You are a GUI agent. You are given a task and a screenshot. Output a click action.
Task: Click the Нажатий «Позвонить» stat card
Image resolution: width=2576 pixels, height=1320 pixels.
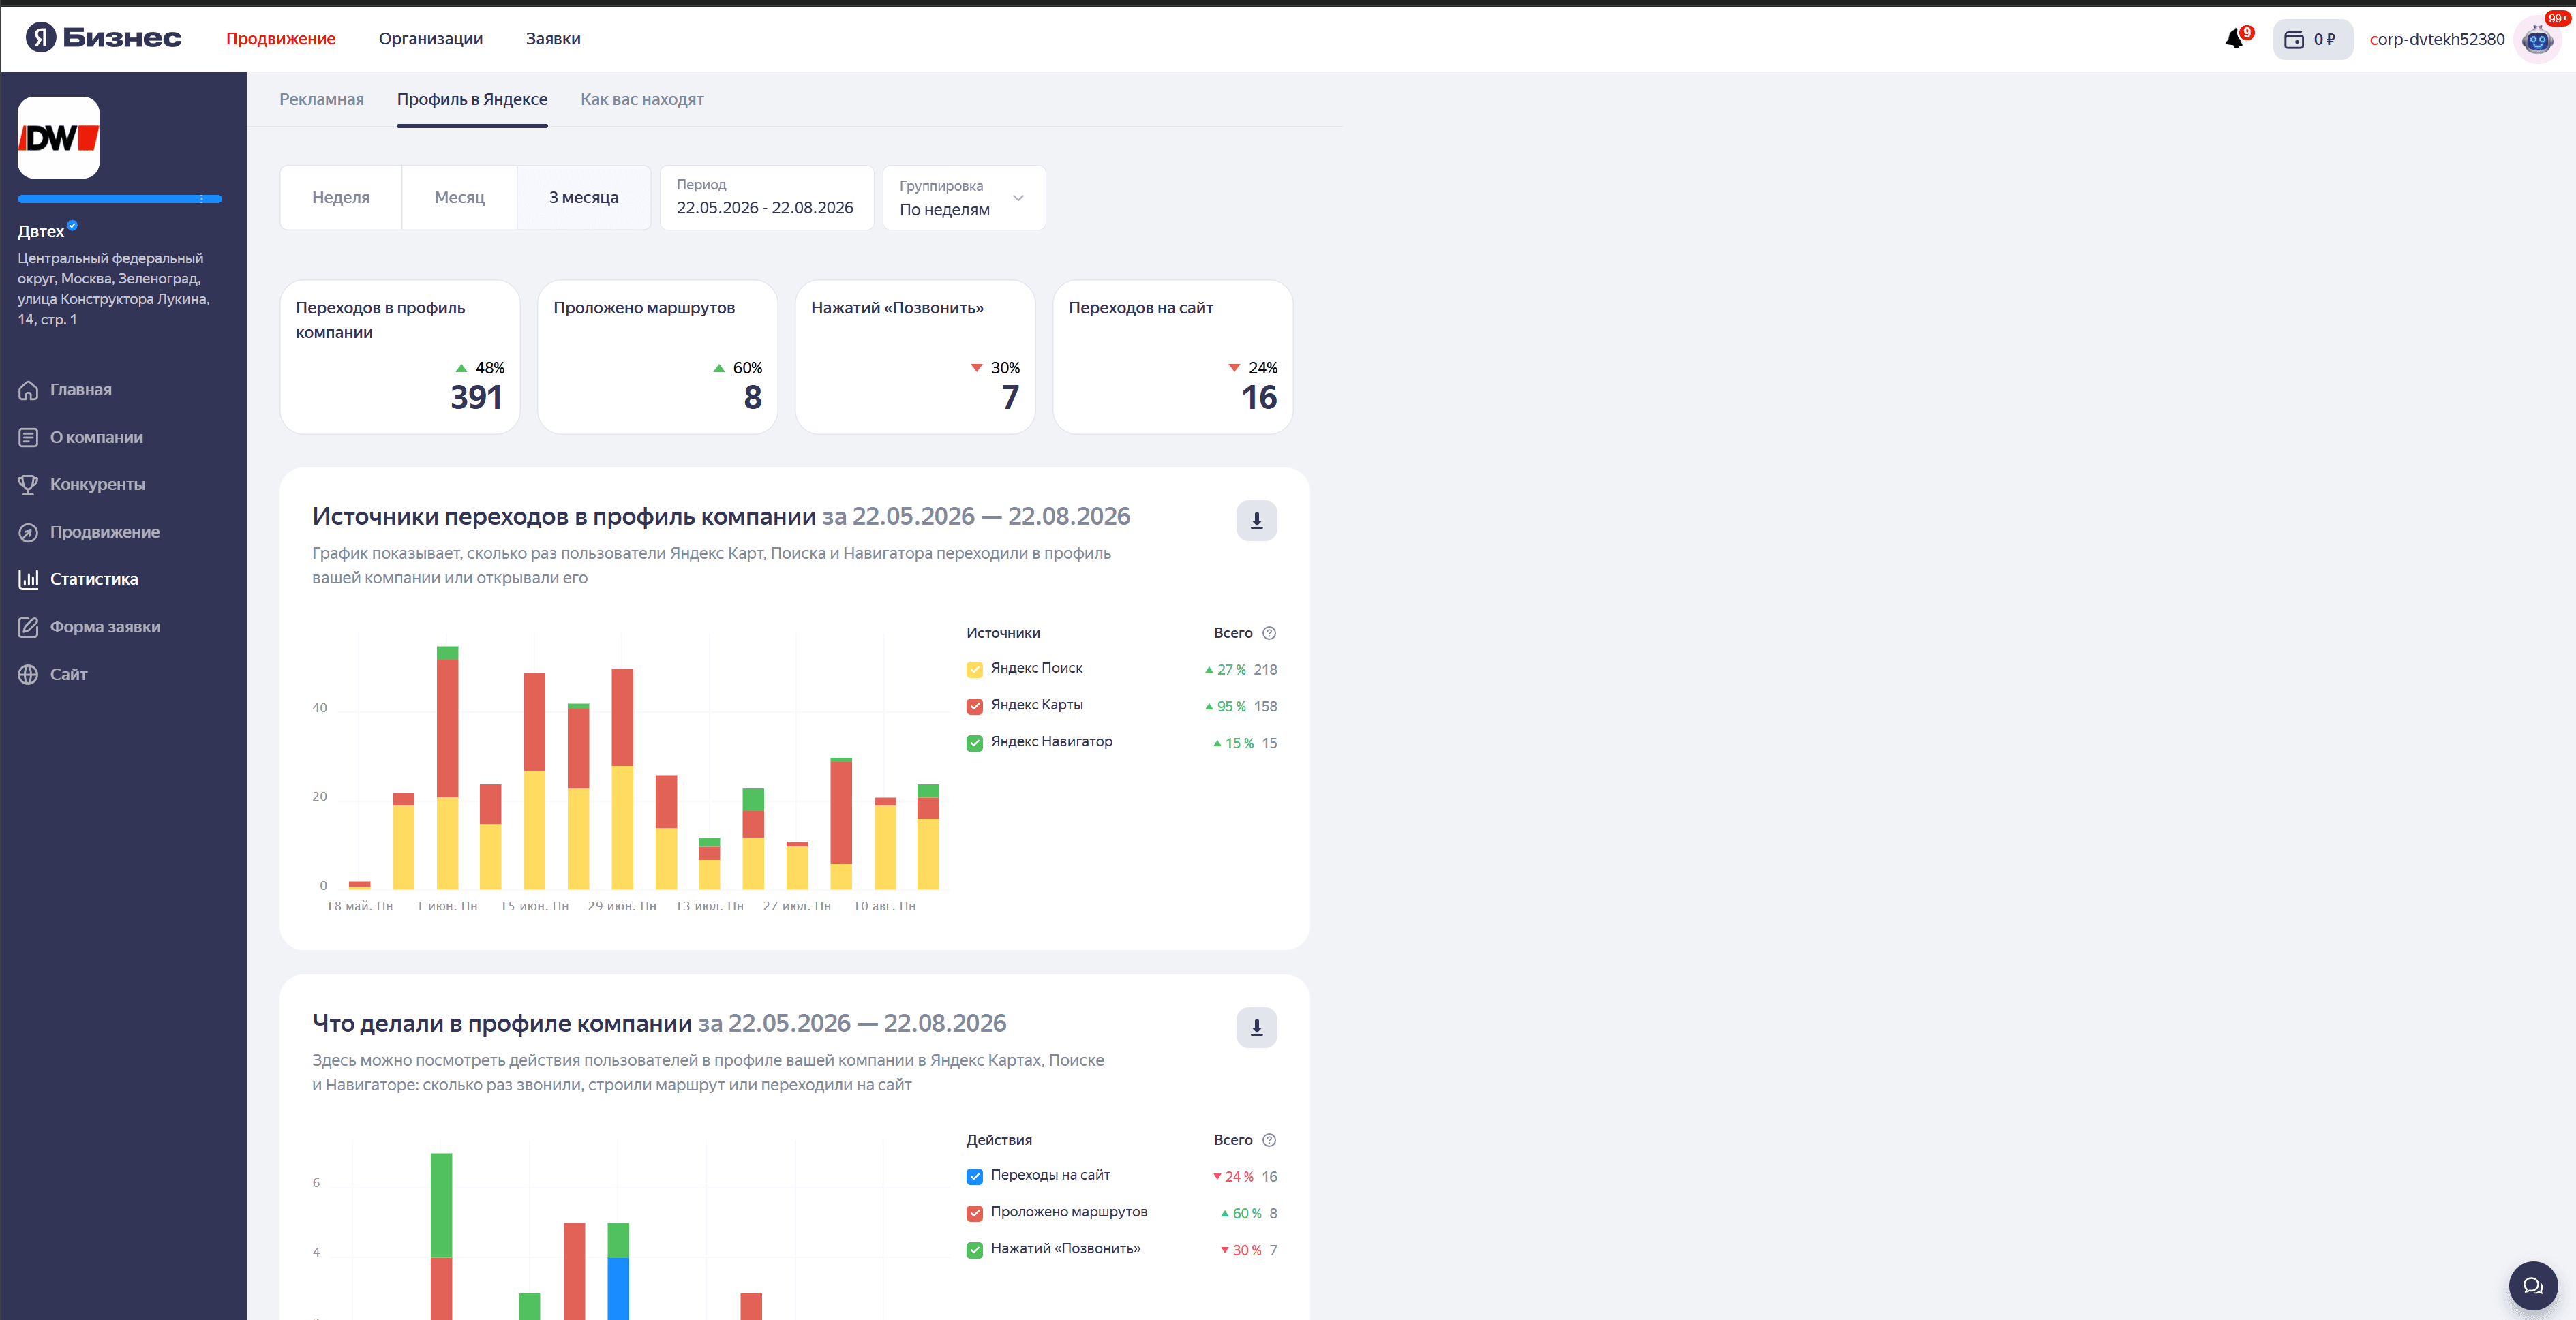point(915,357)
